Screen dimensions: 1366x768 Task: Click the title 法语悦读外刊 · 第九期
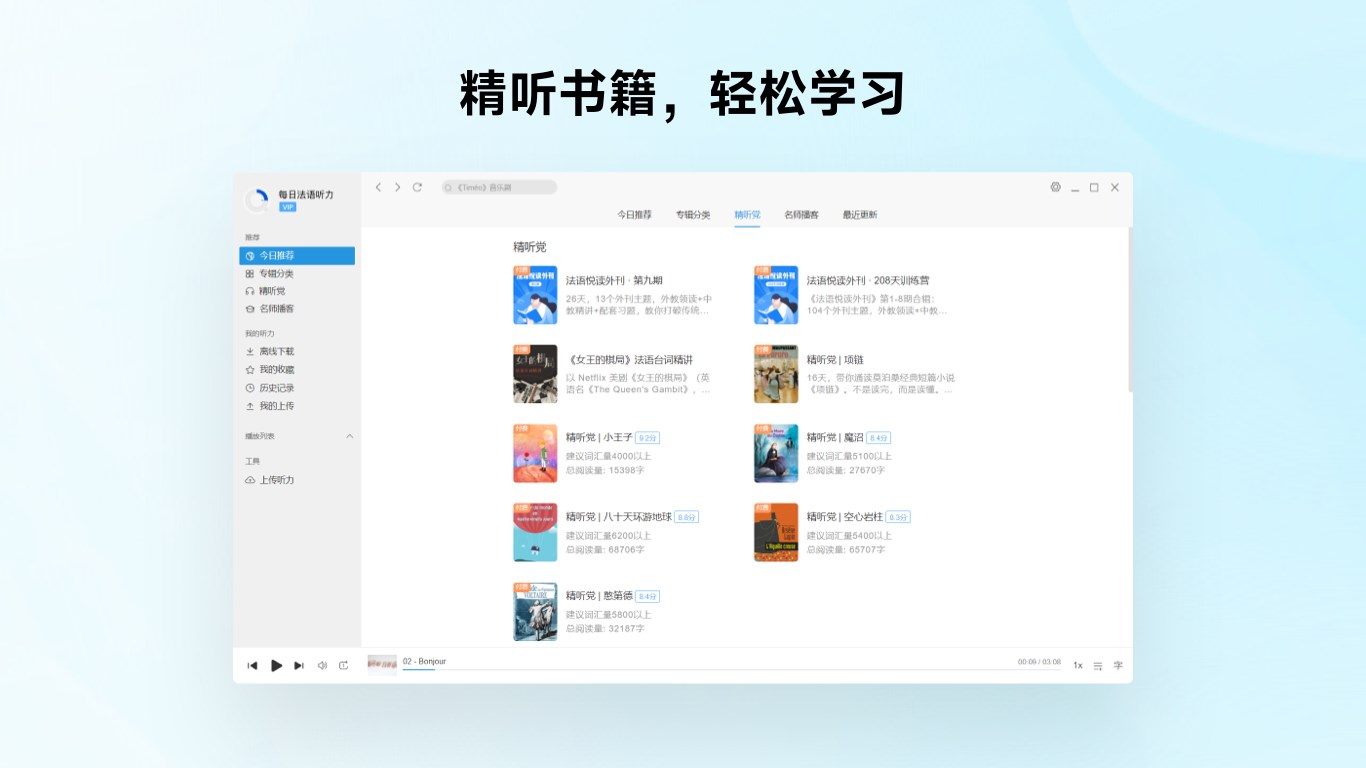(614, 281)
